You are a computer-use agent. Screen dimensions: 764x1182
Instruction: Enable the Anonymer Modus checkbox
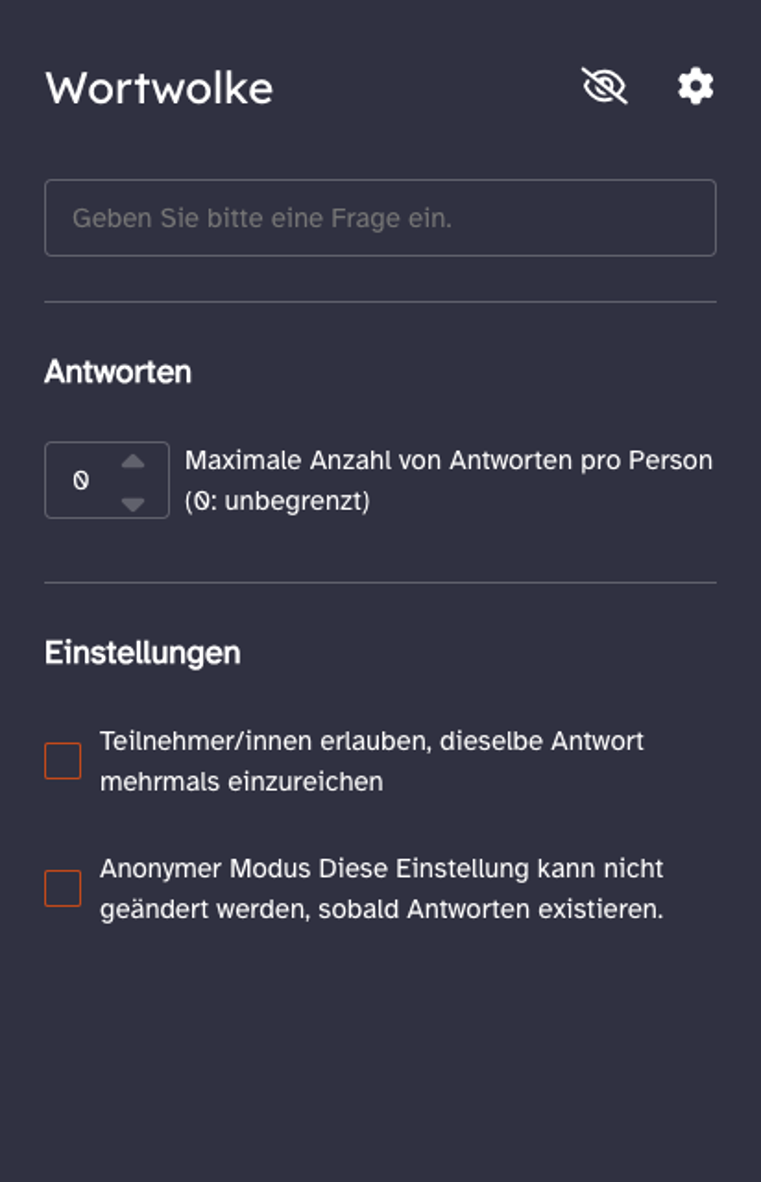pos(63,888)
